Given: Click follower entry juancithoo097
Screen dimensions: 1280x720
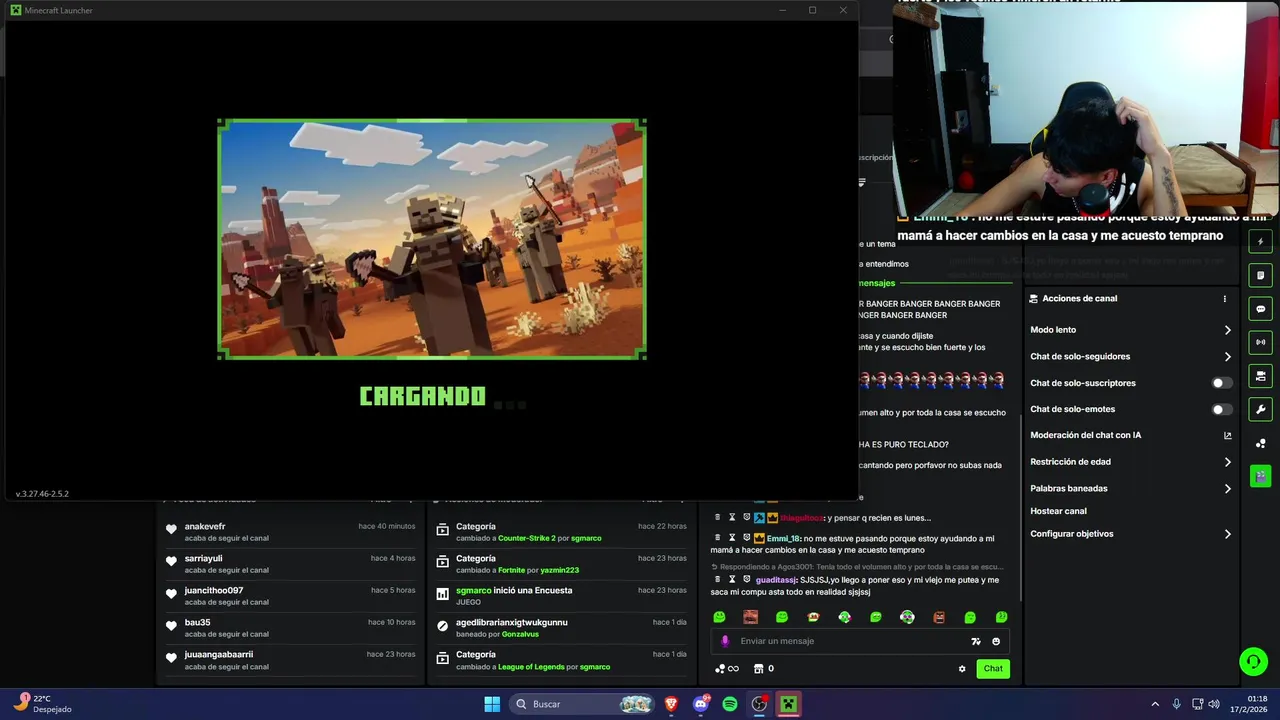Looking at the screenshot, I should tap(290, 596).
